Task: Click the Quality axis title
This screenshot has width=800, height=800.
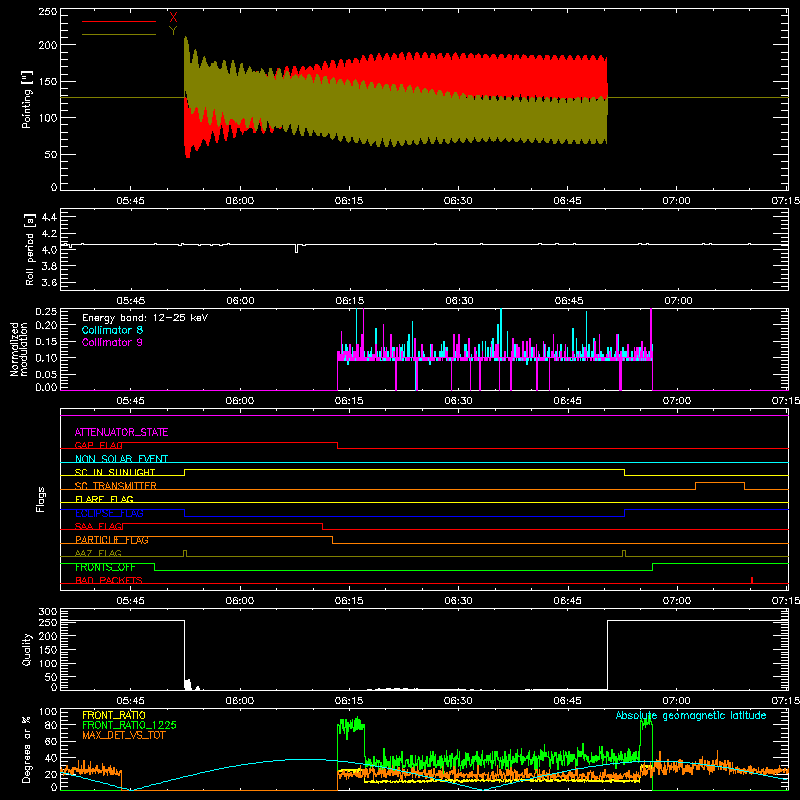Action: coord(27,649)
